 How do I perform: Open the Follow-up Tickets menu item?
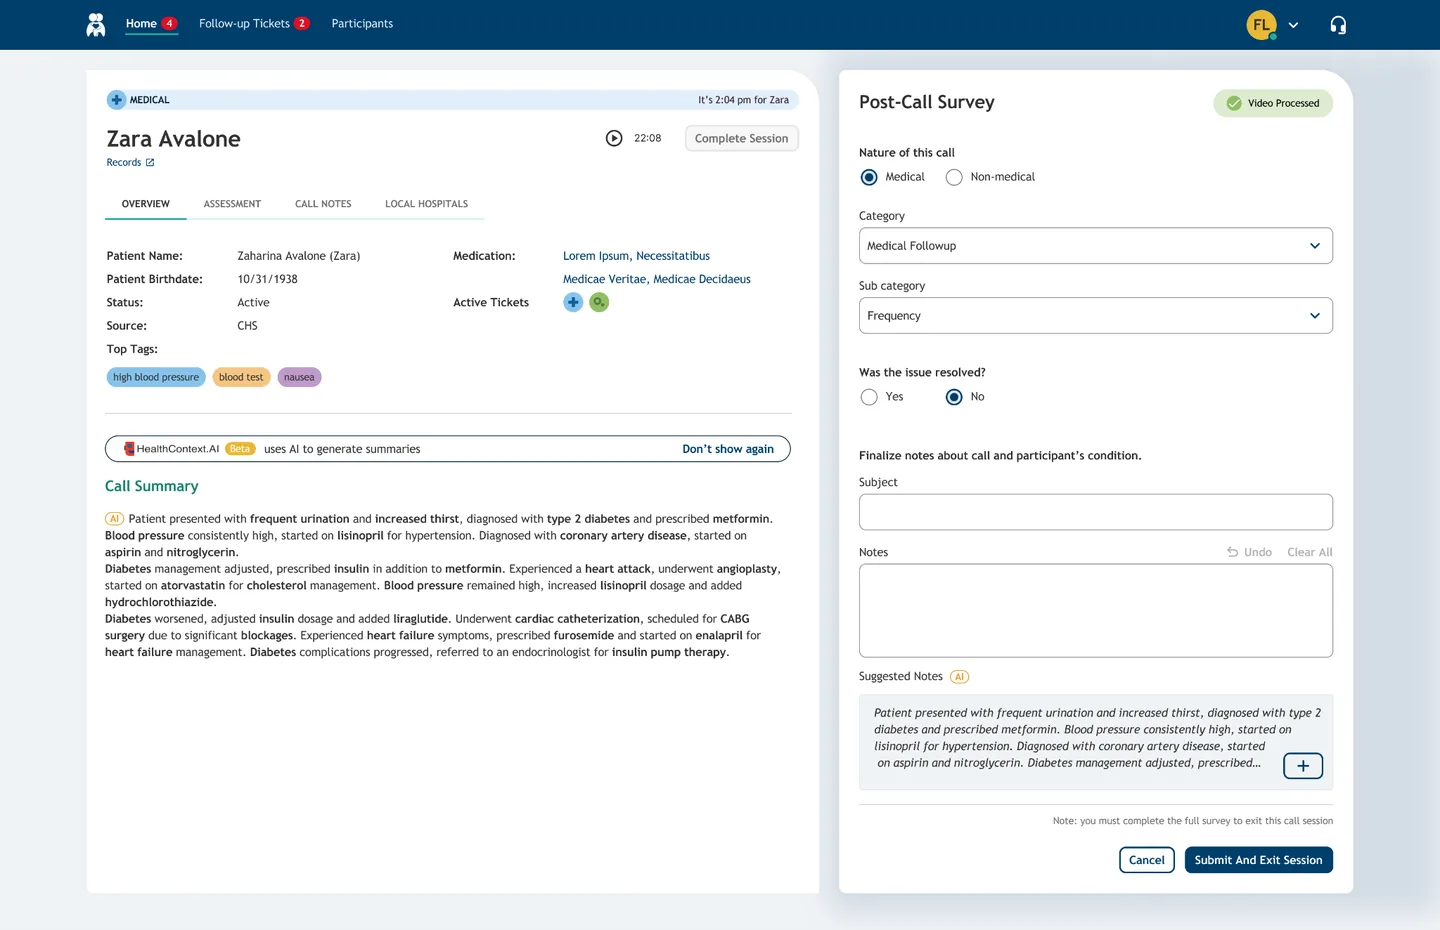pos(245,24)
